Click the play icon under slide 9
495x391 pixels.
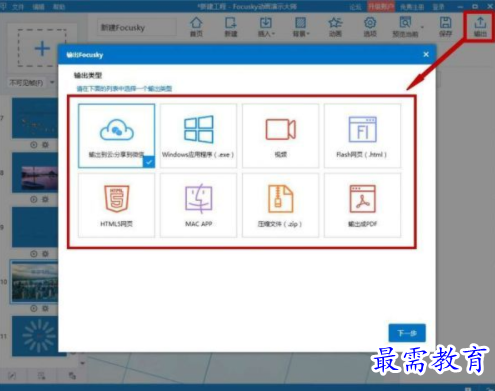click(x=34, y=254)
